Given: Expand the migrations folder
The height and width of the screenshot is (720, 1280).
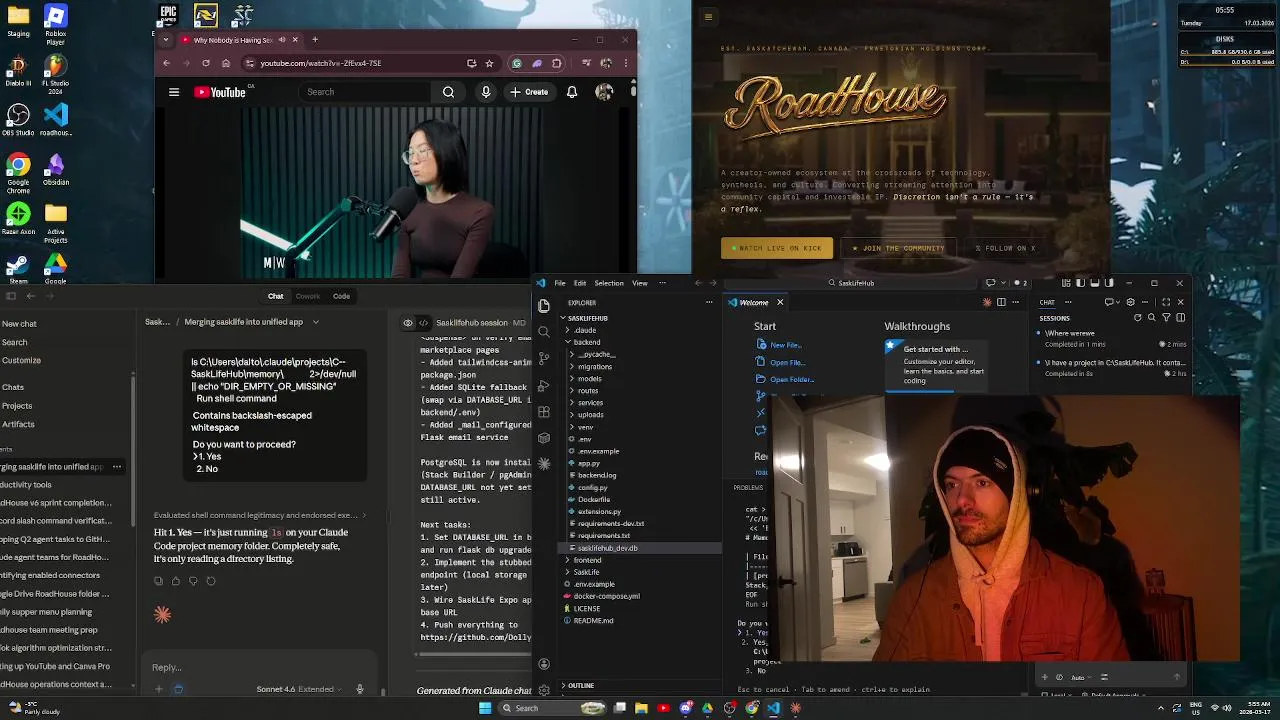Looking at the screenshot, I should coord(594,366).
